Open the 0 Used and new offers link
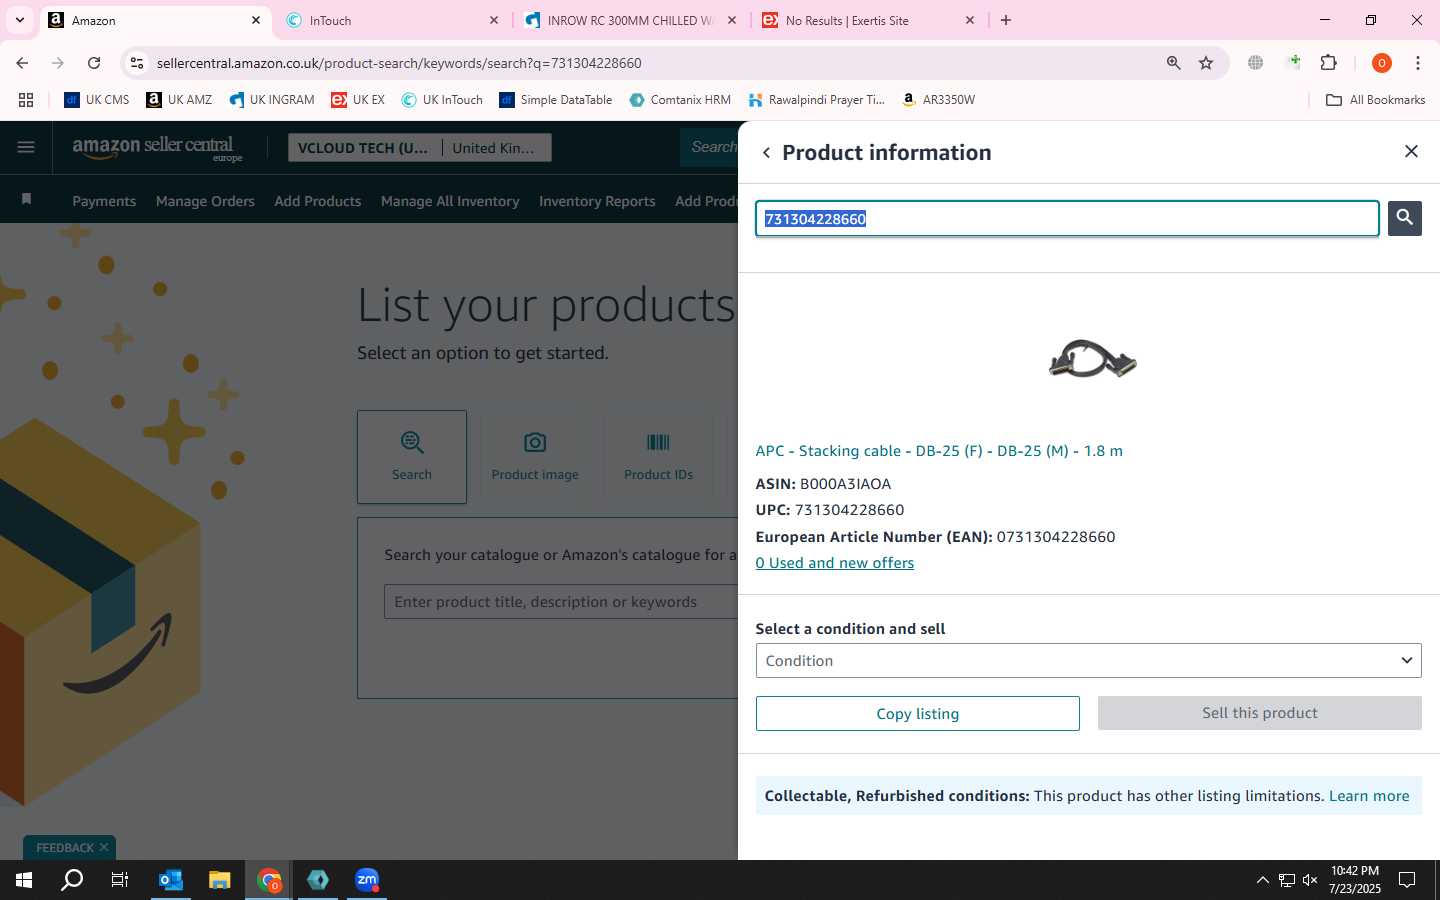 835,563
